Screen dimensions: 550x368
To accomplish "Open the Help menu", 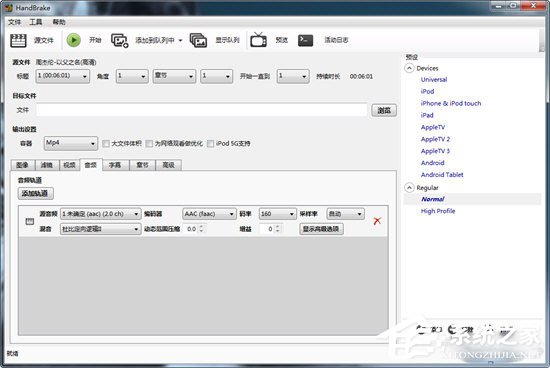I will (x=59, y=22).
